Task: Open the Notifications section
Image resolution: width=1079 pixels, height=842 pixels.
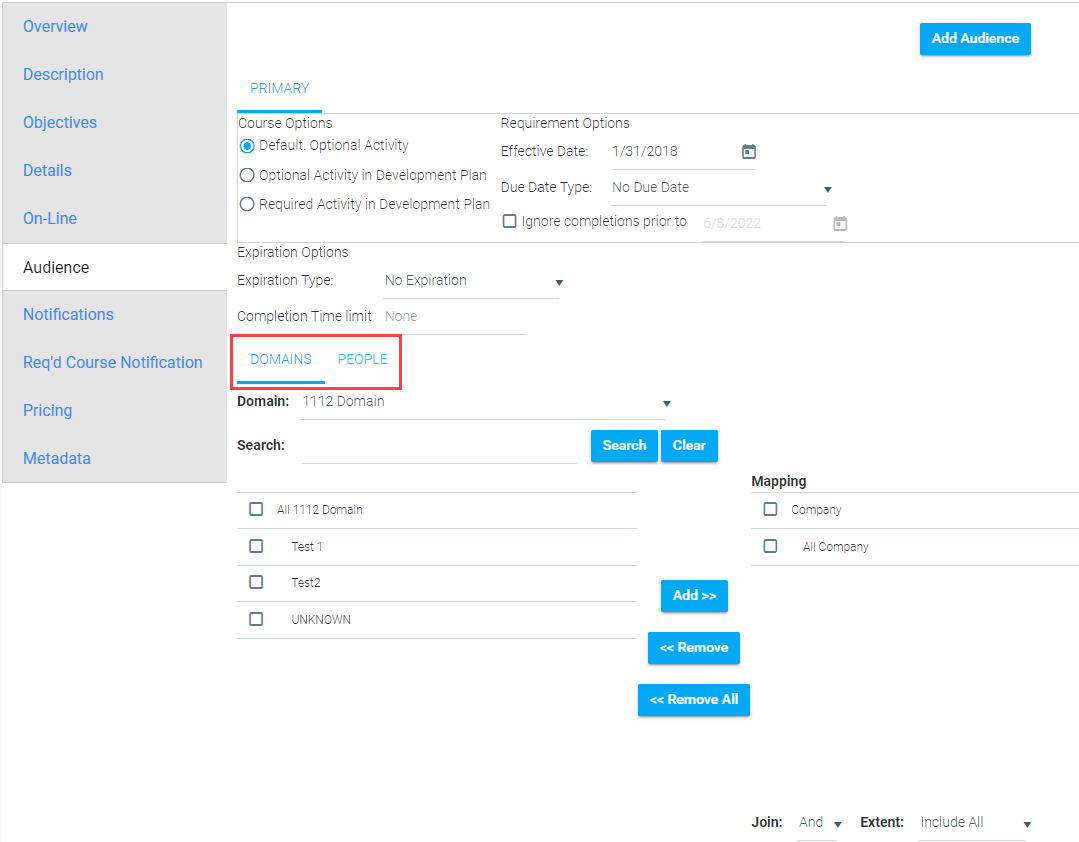Action: click(68, 315)
